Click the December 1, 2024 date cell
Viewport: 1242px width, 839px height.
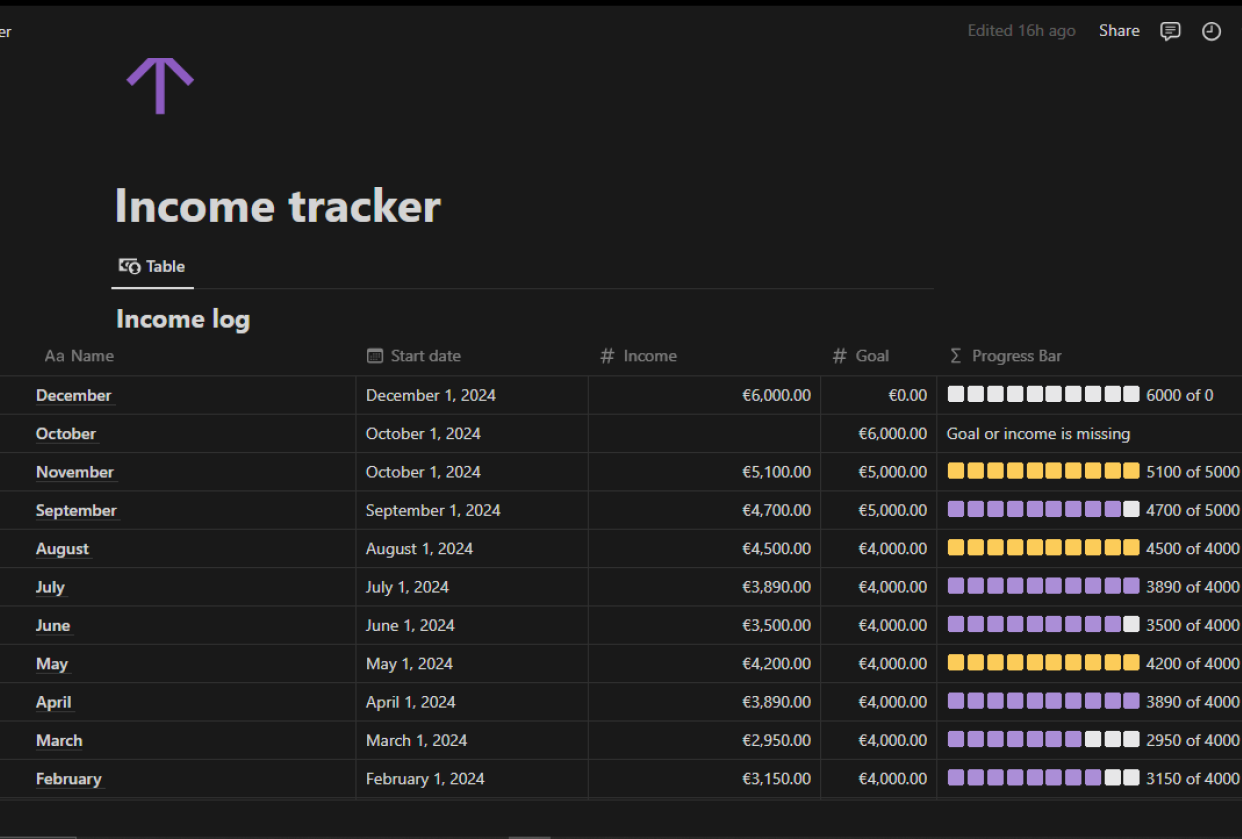click(x=472, y=395)
